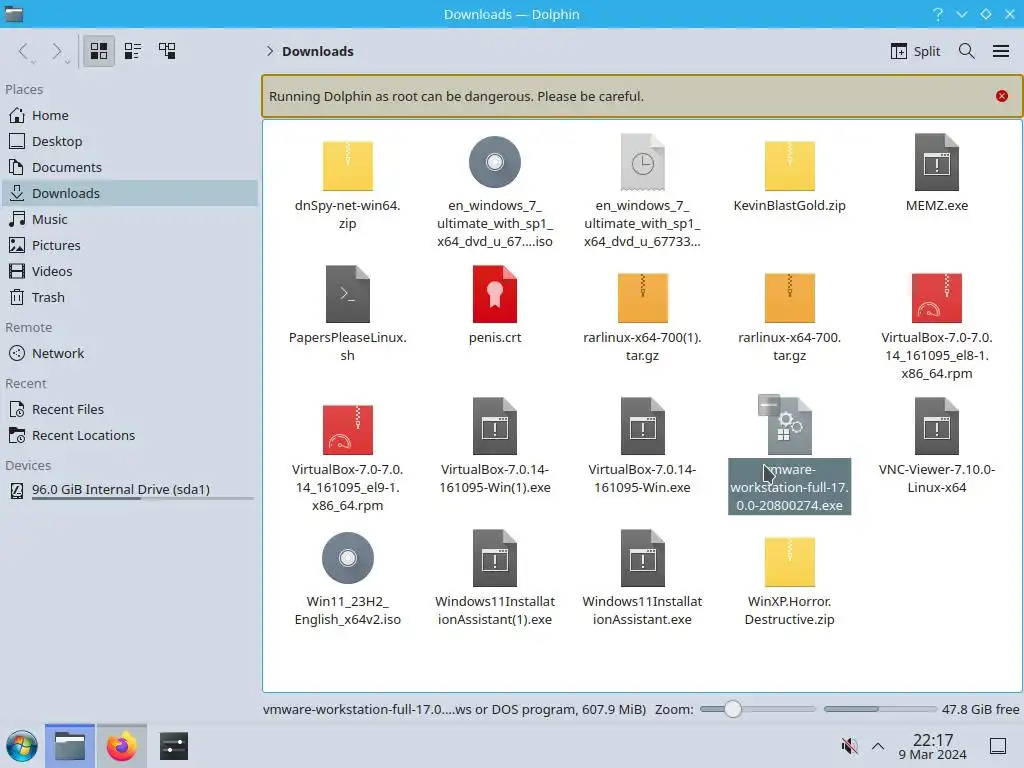Open Trash in Places
The width and height of the screenshot is (1024, 768).
[129, 297]
